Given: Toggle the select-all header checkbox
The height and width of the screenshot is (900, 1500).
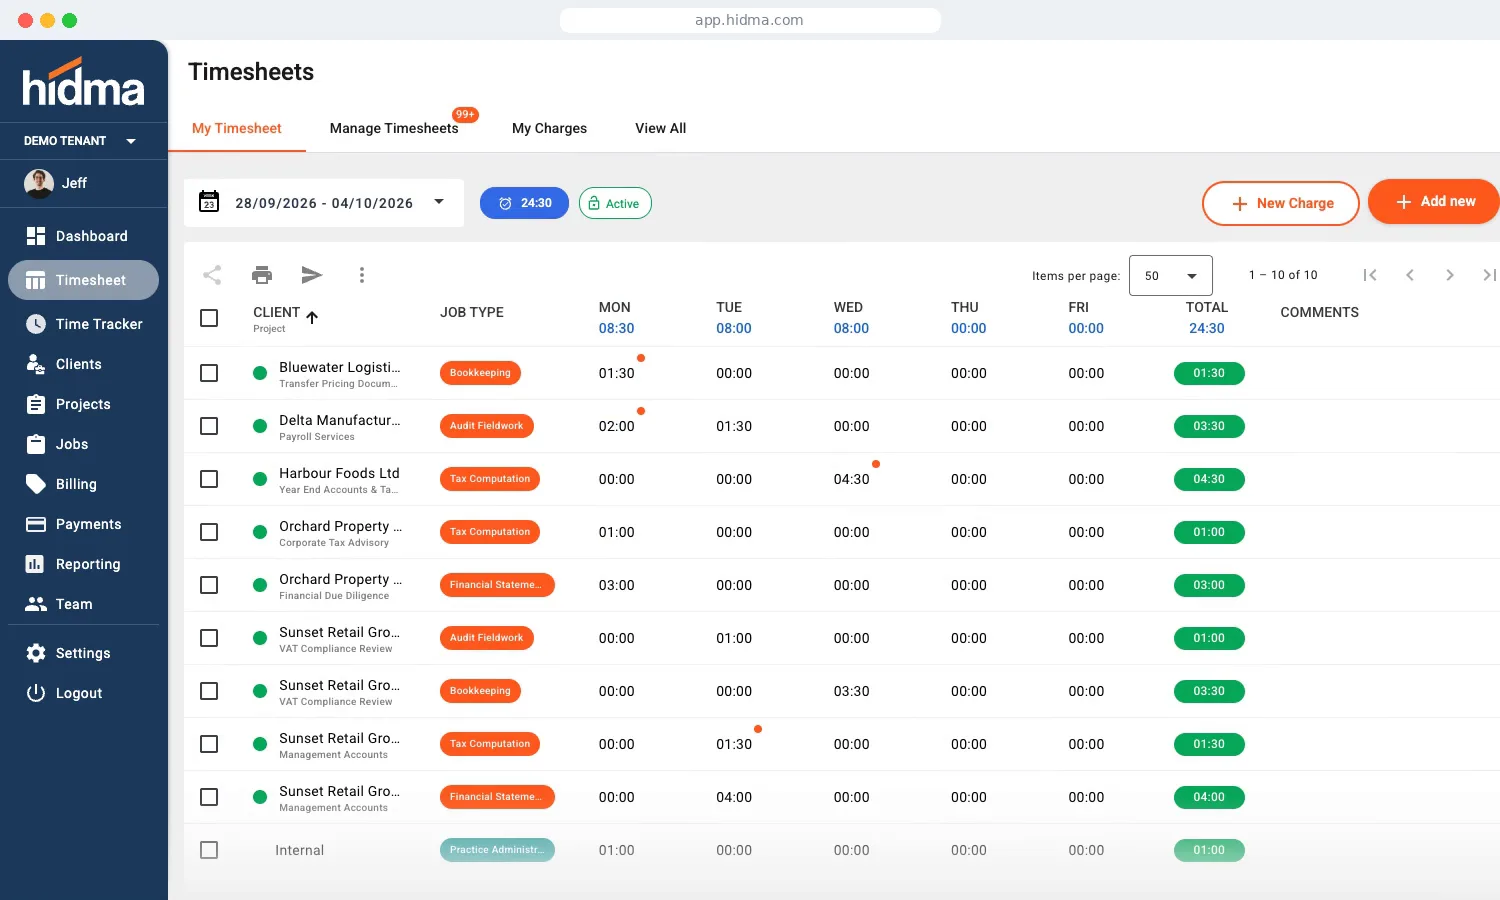Looking at the screenshot, I should click(209, 318).
